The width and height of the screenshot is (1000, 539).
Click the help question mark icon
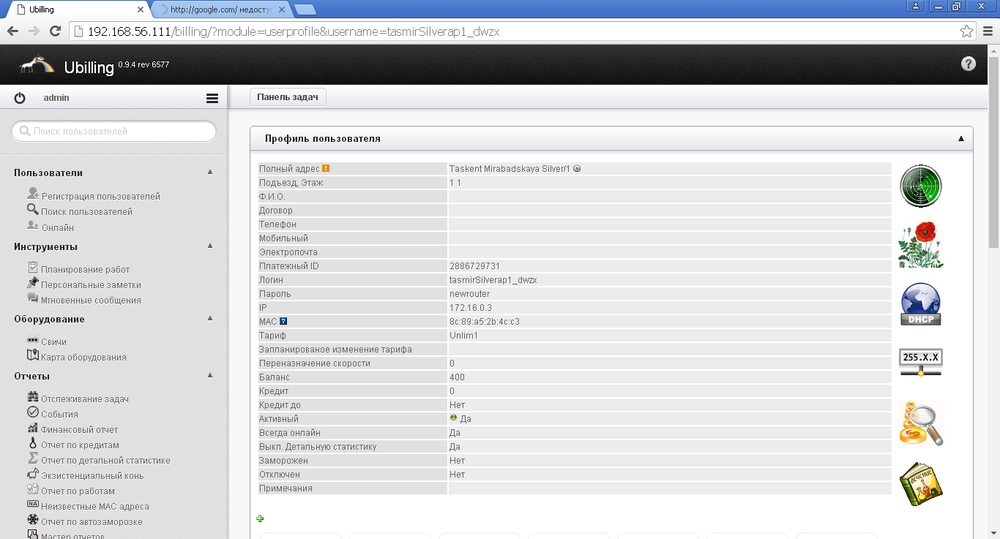[x=967, y=64]
